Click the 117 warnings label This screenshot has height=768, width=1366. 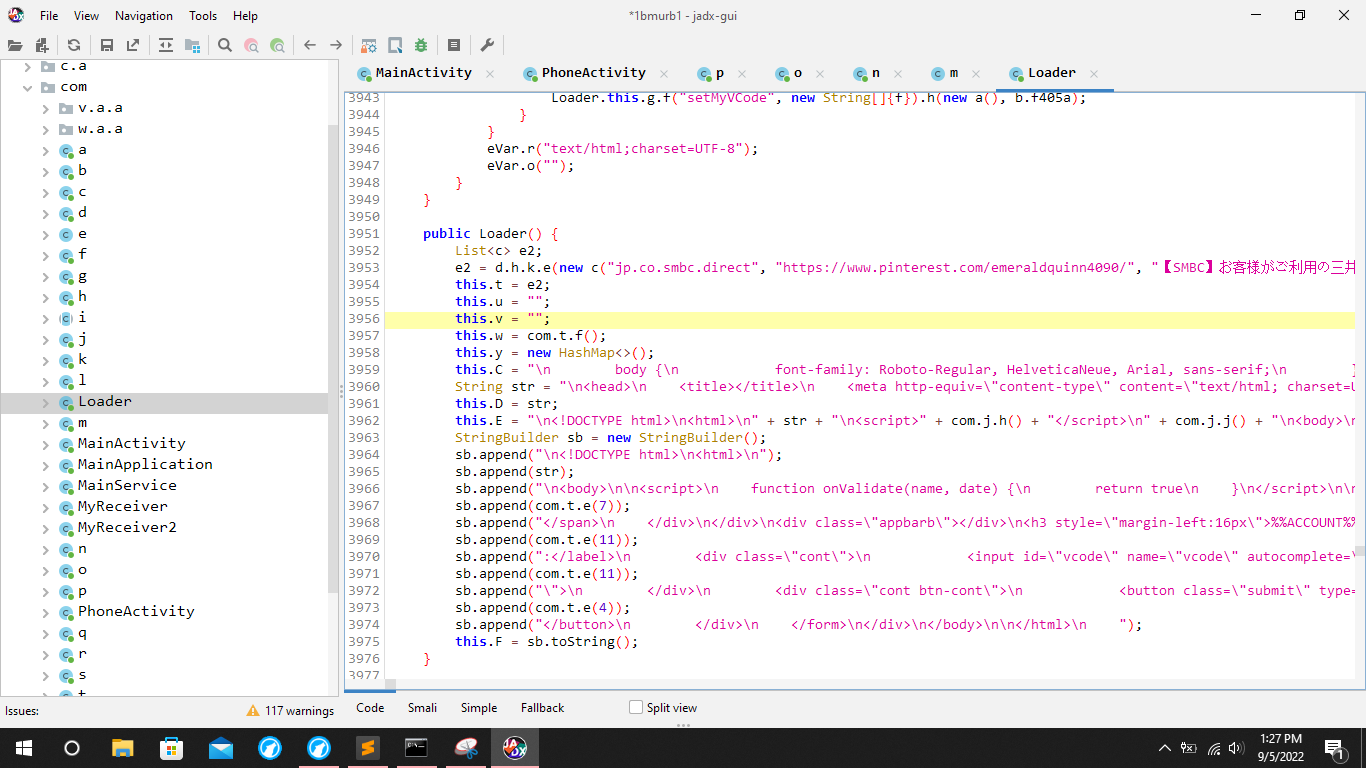click(299, 711)
